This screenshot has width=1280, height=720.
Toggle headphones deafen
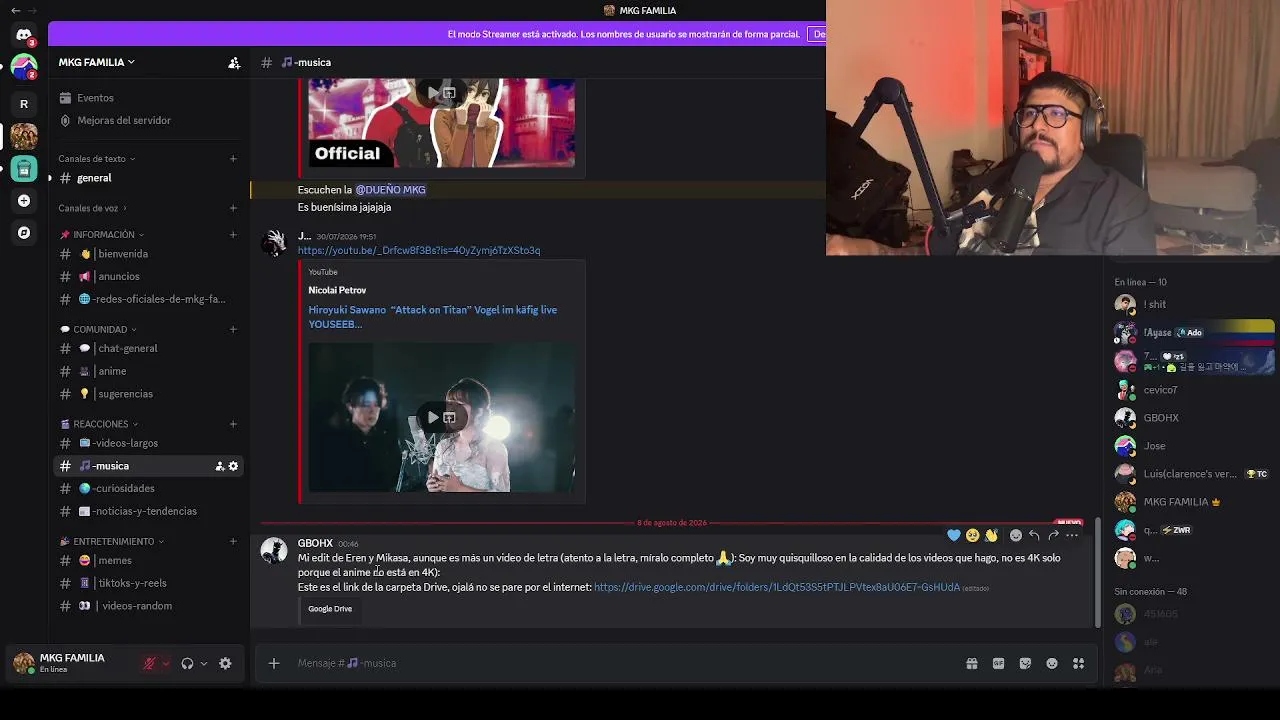coord(187,663)
